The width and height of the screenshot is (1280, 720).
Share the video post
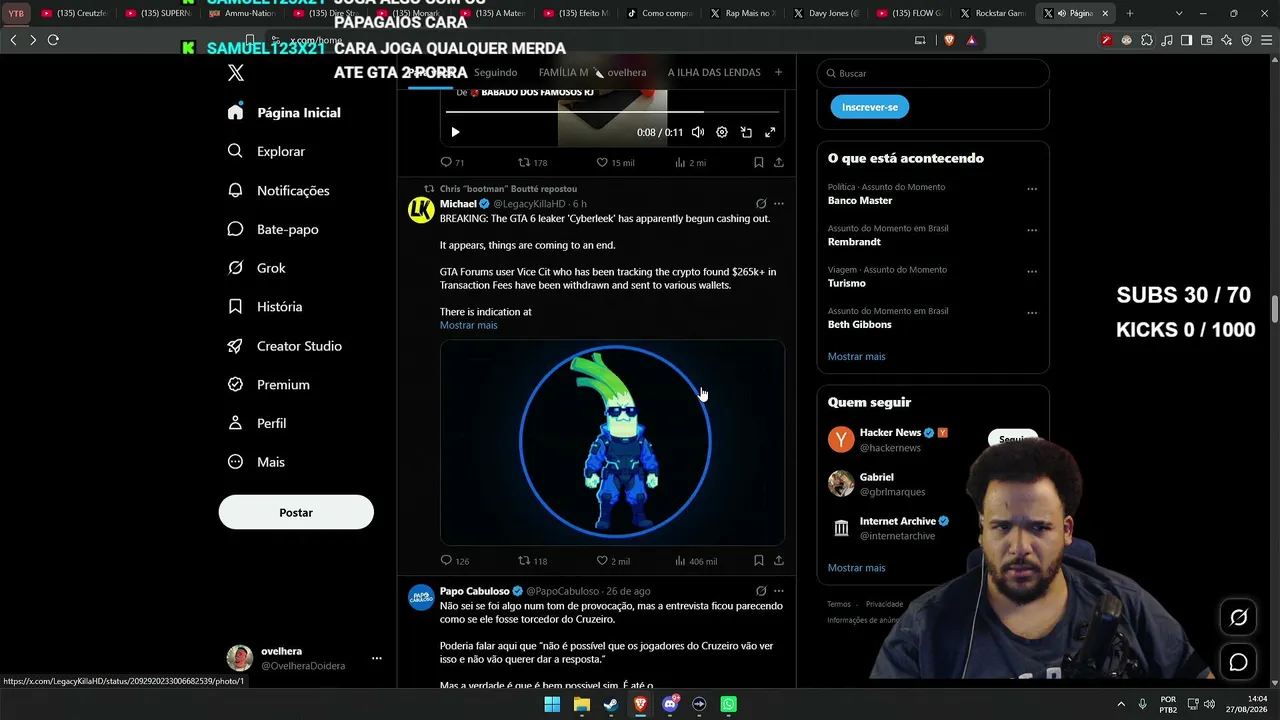pos(779,162)
